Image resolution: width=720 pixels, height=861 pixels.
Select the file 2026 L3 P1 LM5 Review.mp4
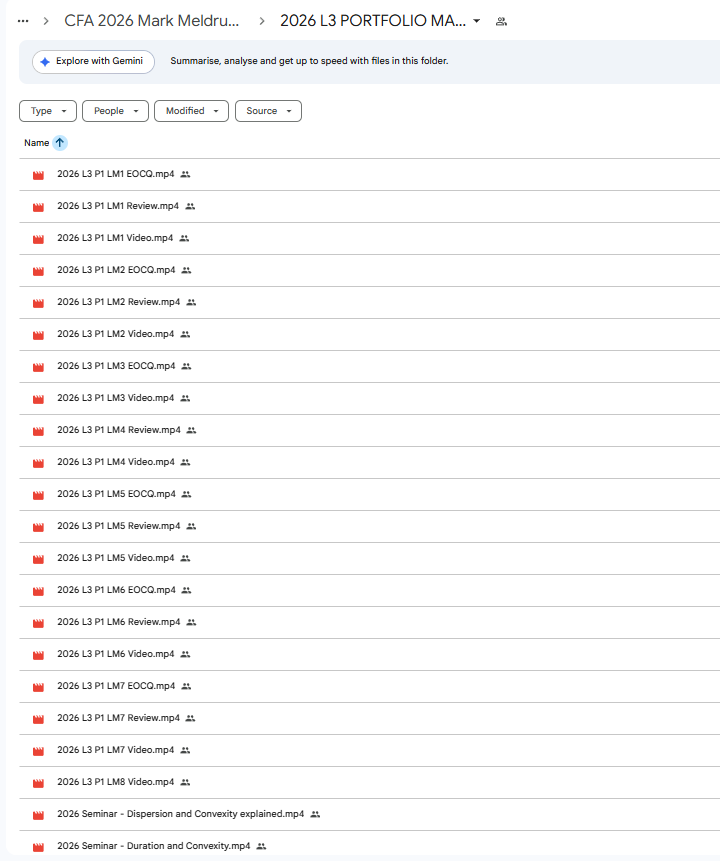tap(118, 526)
